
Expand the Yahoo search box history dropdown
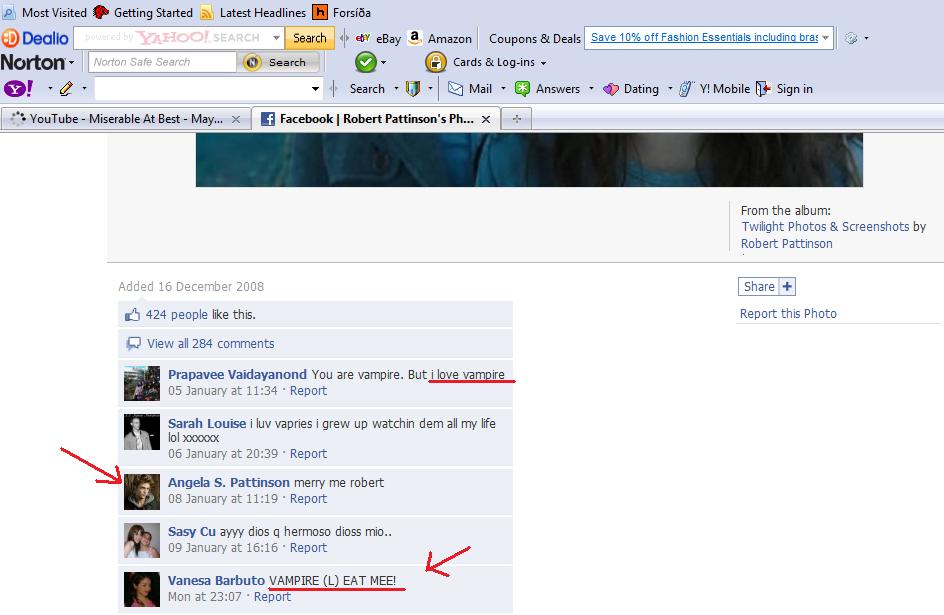pos(315,89)
